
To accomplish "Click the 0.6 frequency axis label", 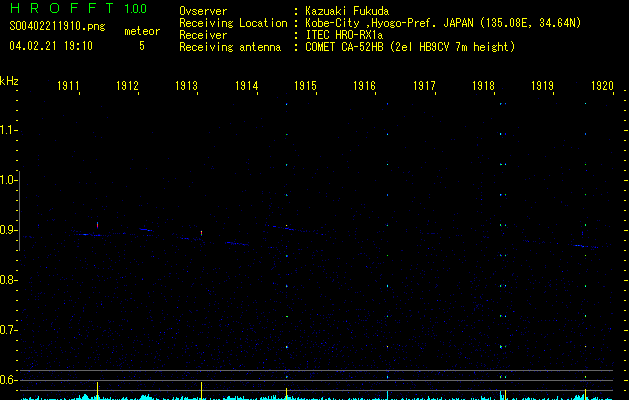I will (x=9, y=379).
